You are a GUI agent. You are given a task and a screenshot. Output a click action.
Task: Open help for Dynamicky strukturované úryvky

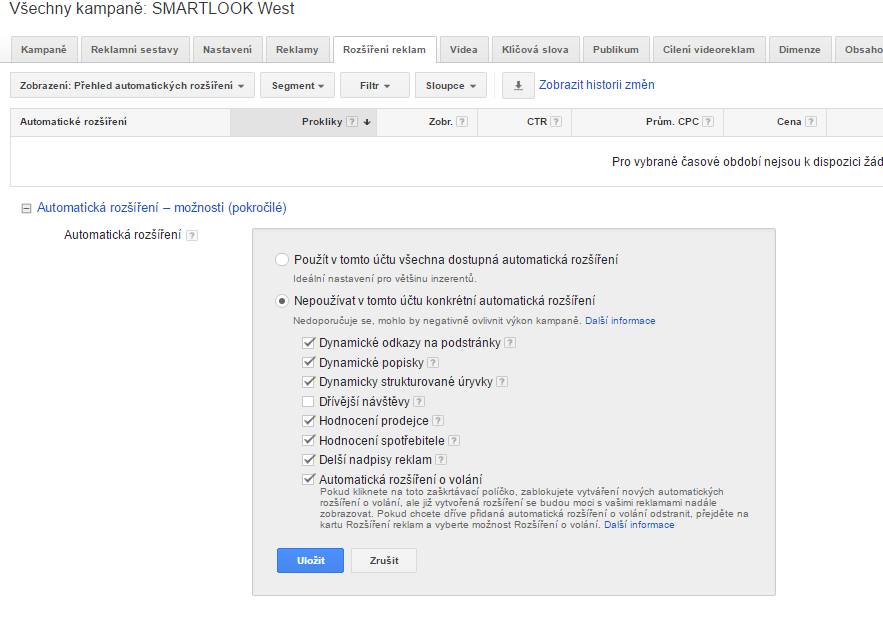coord(502,382)
